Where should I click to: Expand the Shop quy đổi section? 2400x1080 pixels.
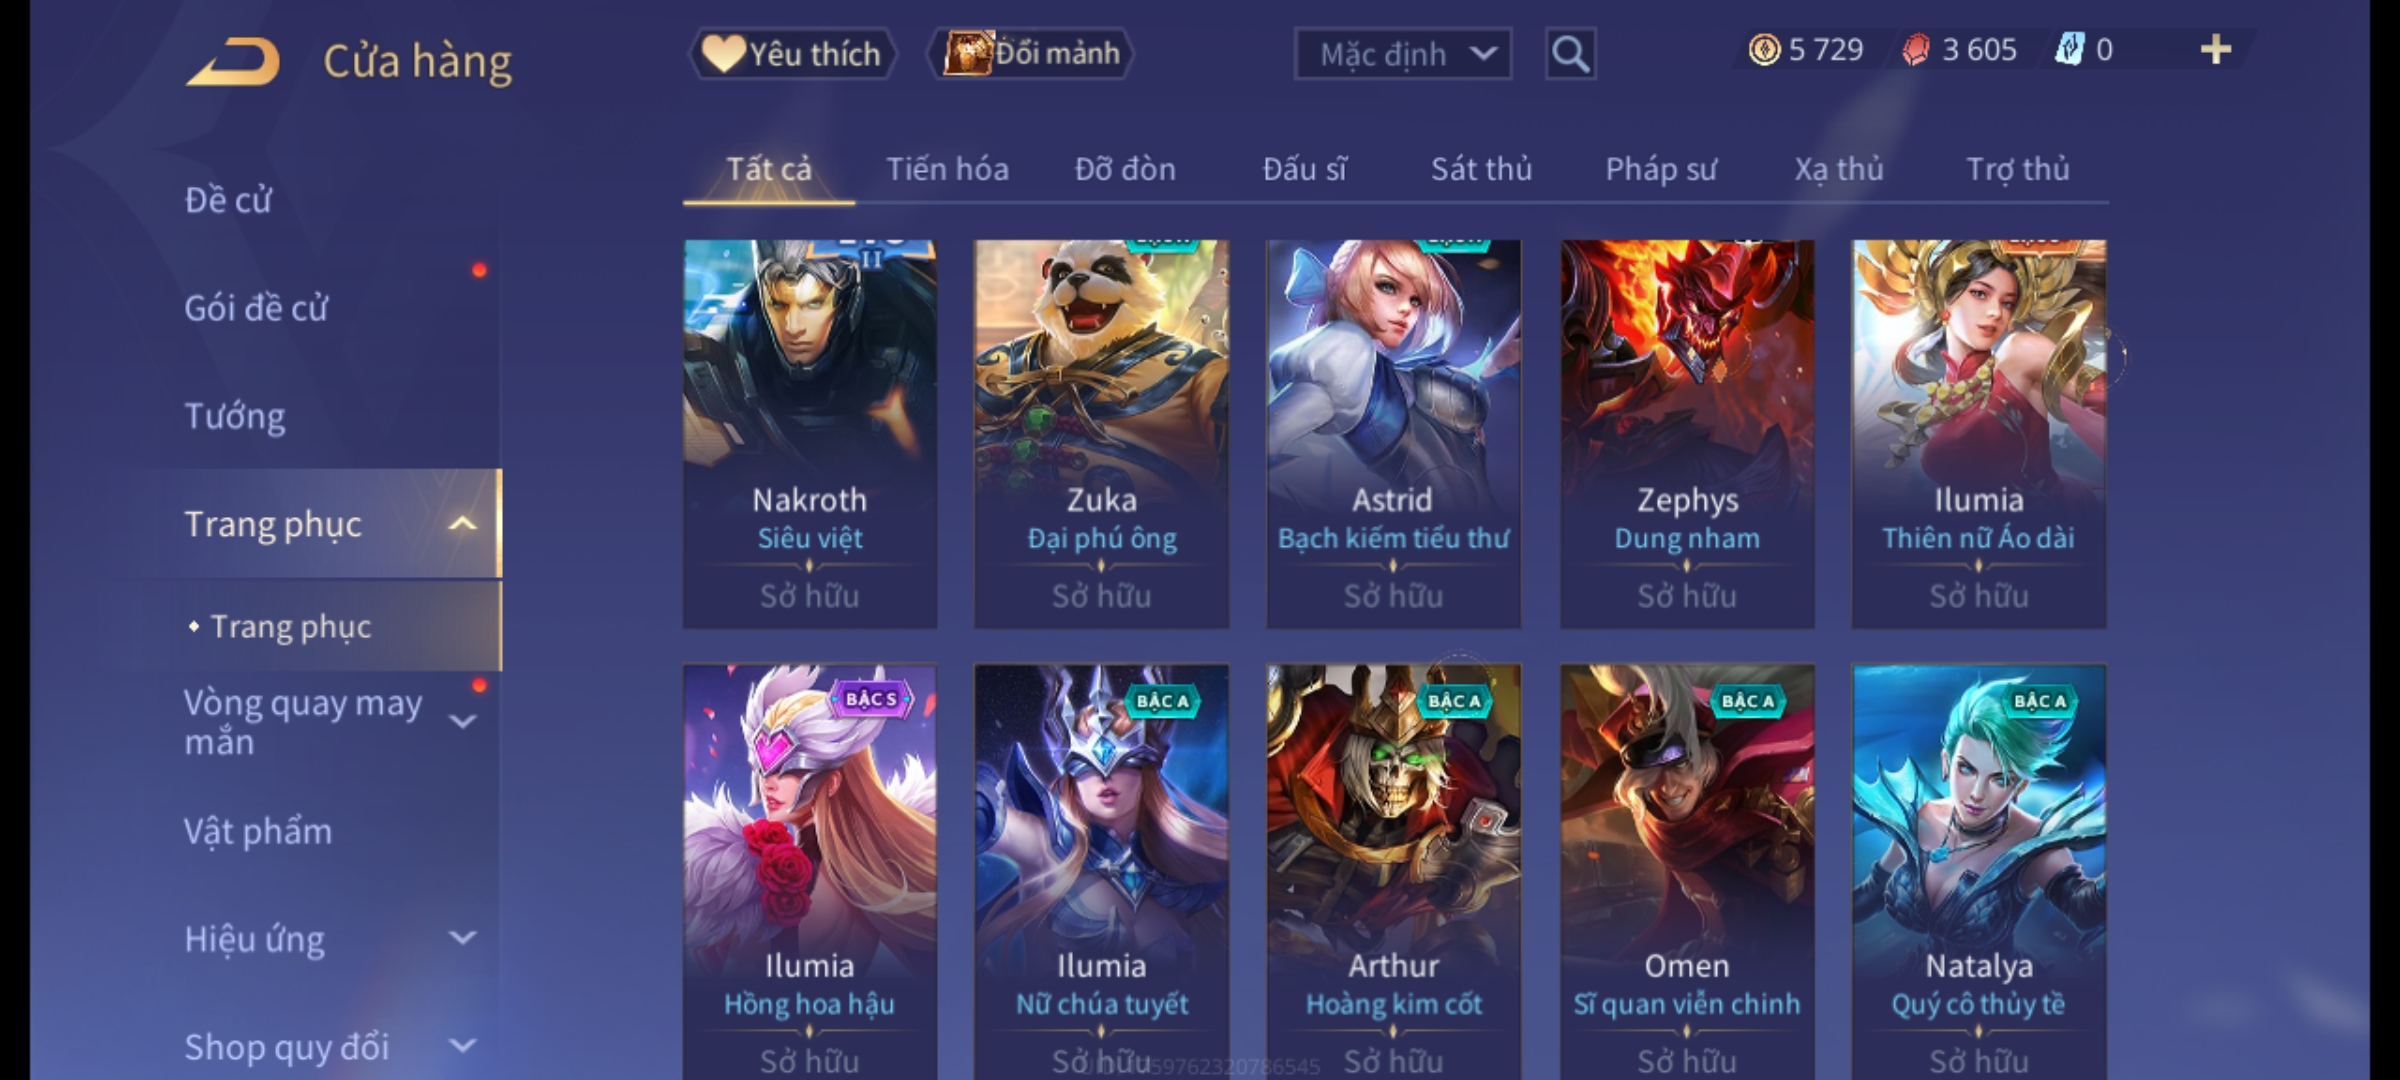pos(462,1046)
